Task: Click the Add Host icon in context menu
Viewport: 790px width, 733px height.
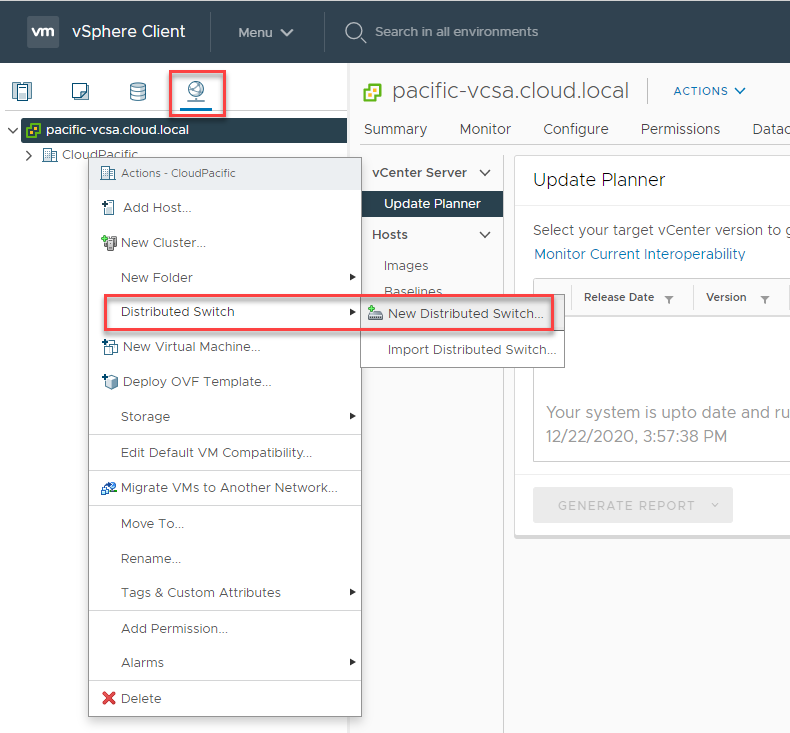Action: coord(108,208)
